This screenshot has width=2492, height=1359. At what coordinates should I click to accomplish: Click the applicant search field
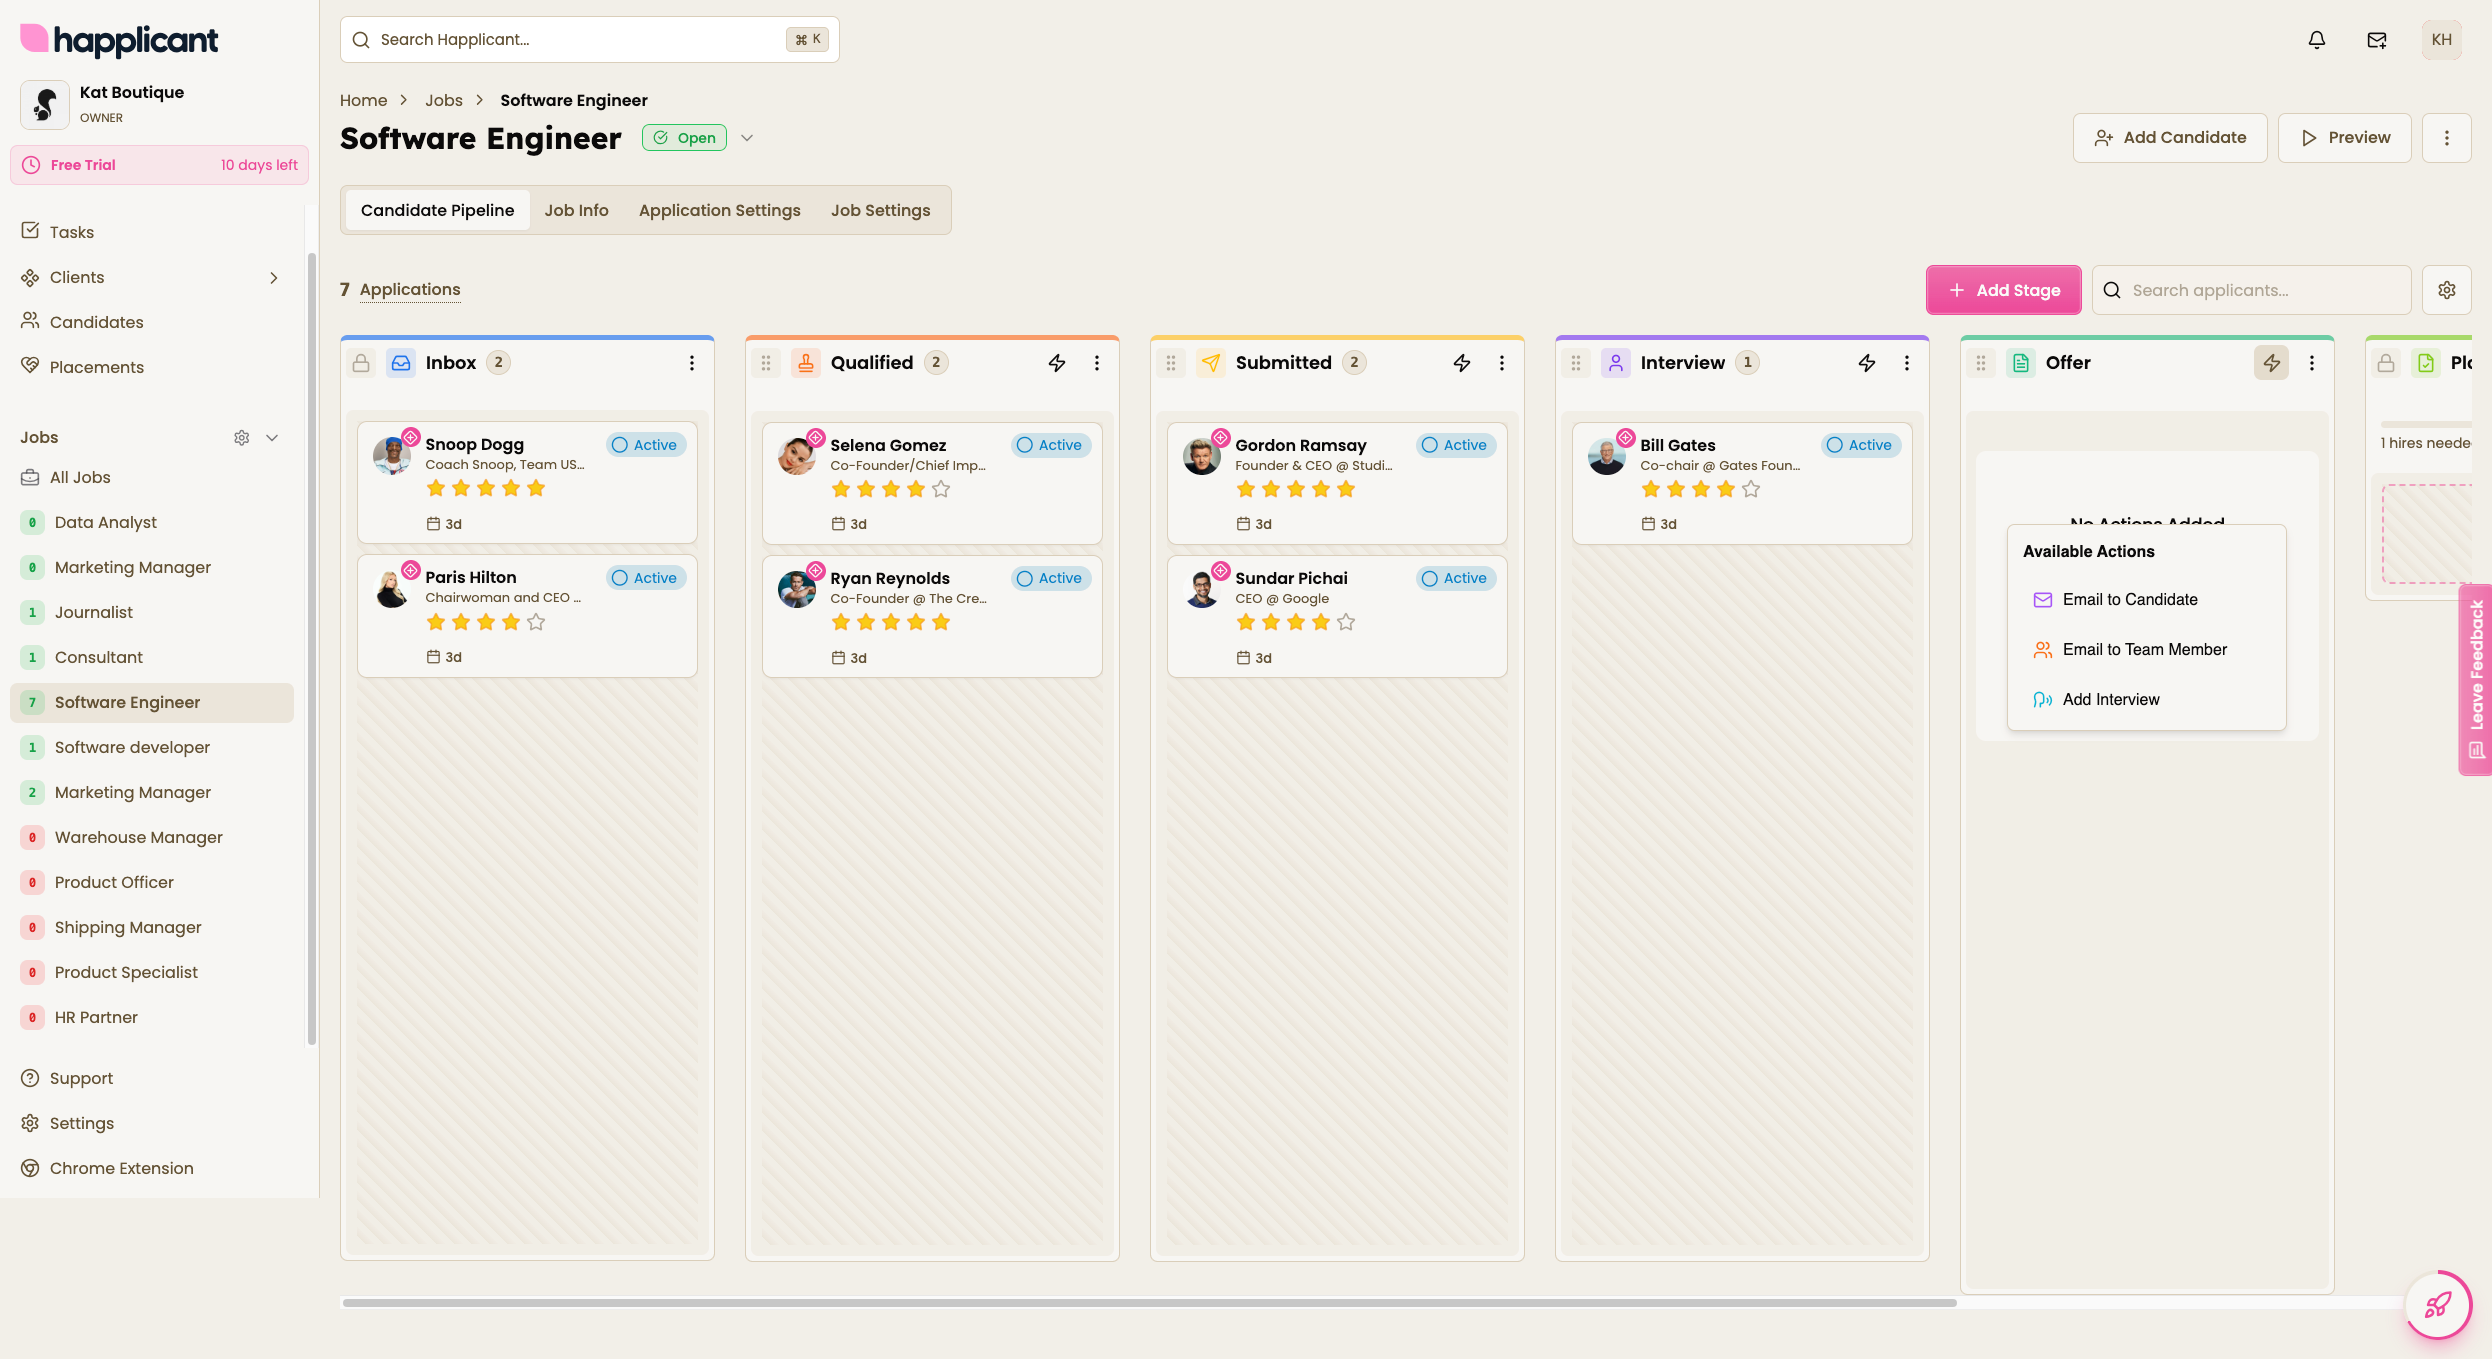[2250, 289]
